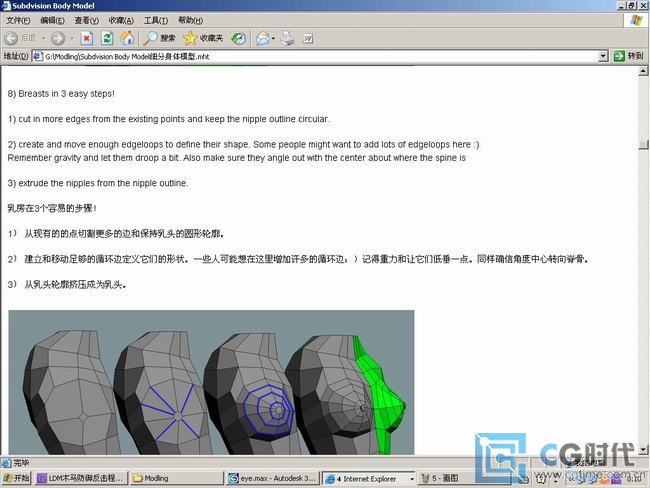Click the Stop loading icon
The width and height of the screenshot is (650, 488).
point(87,38)
